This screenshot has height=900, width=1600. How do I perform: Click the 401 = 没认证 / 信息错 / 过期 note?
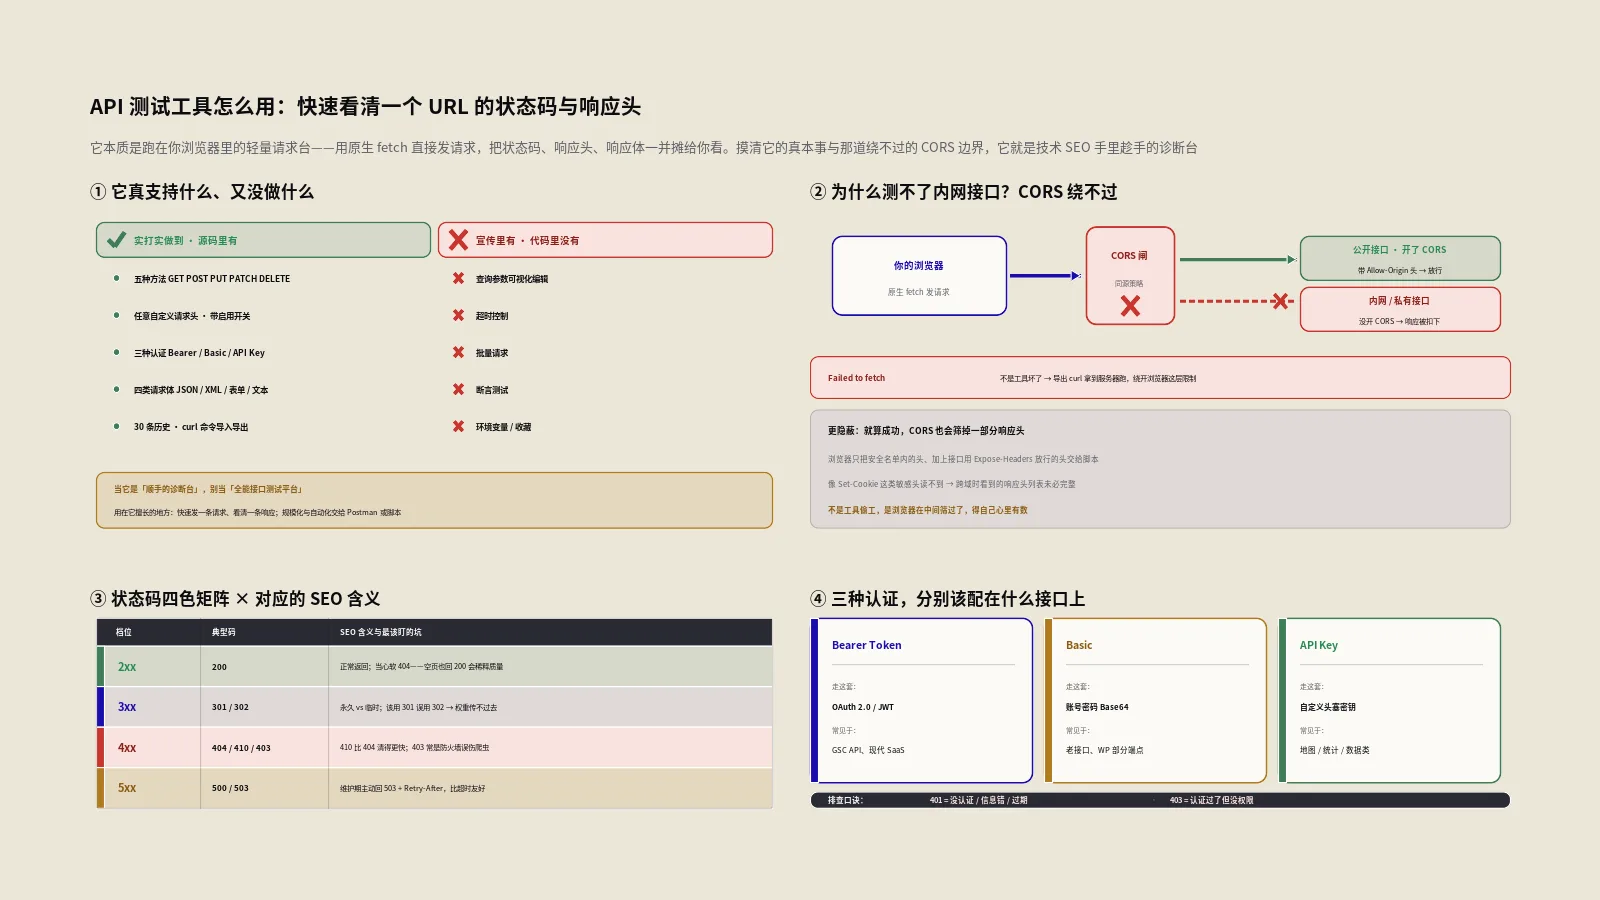click(x=978, y=800)
